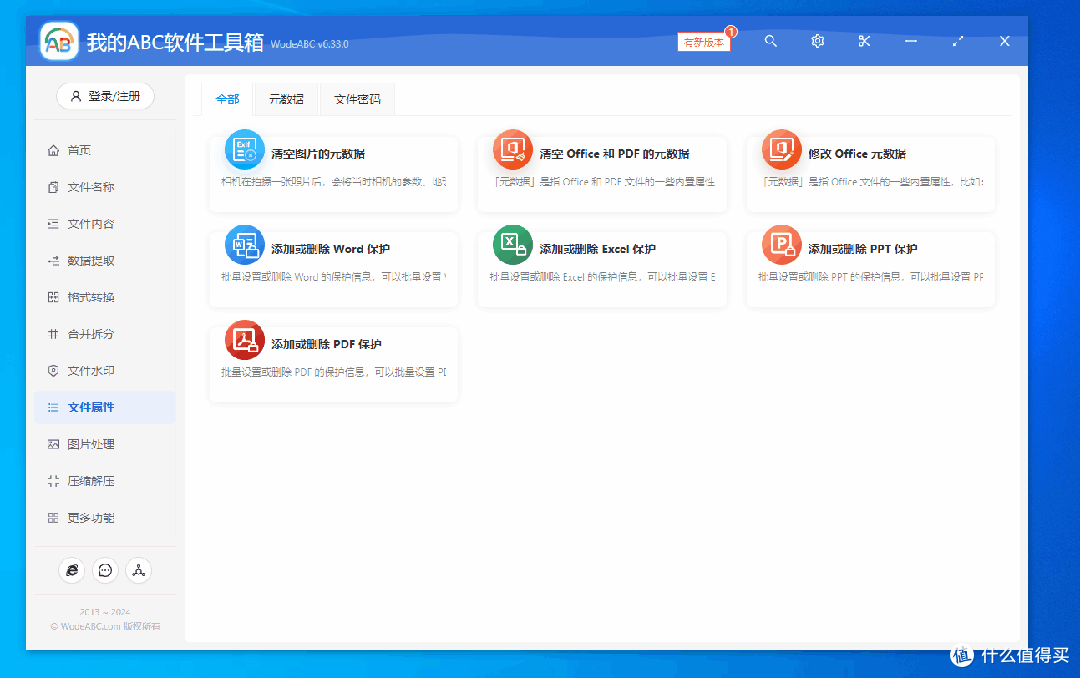This screenshot has height=678, width=1080.
Task: Open 修改 Office 元数据 card title
Action: [x=857, y=154]
